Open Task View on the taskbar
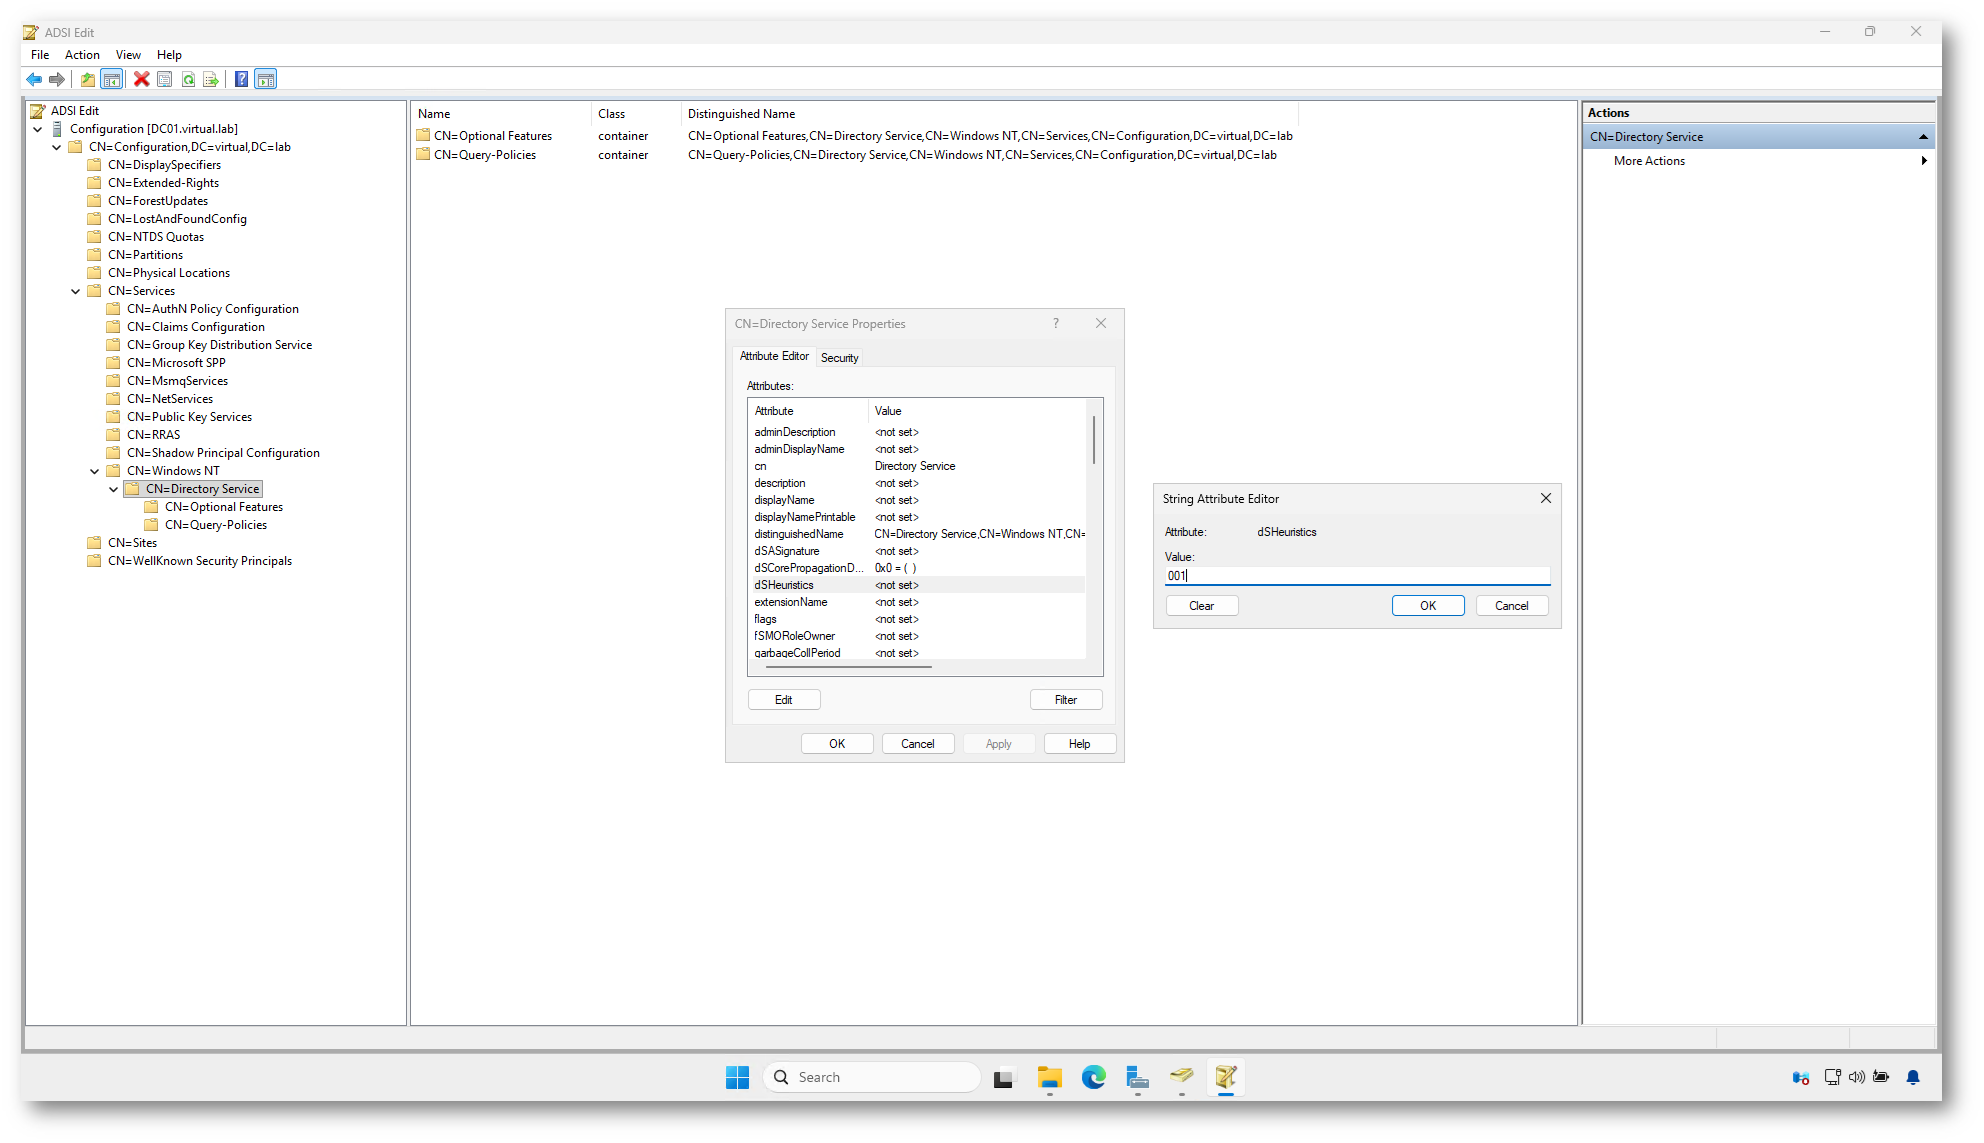This screenshot has height=1143, width=1984. coord(1004,1077)
